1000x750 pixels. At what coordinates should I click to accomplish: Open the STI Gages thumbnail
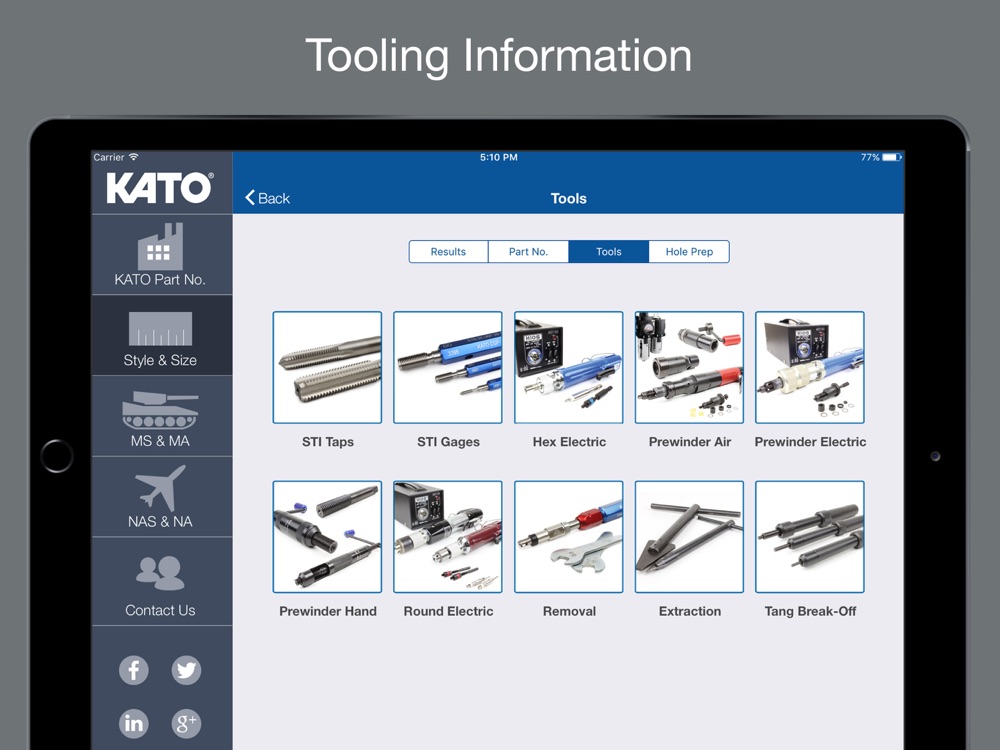[x=448, y=367]
